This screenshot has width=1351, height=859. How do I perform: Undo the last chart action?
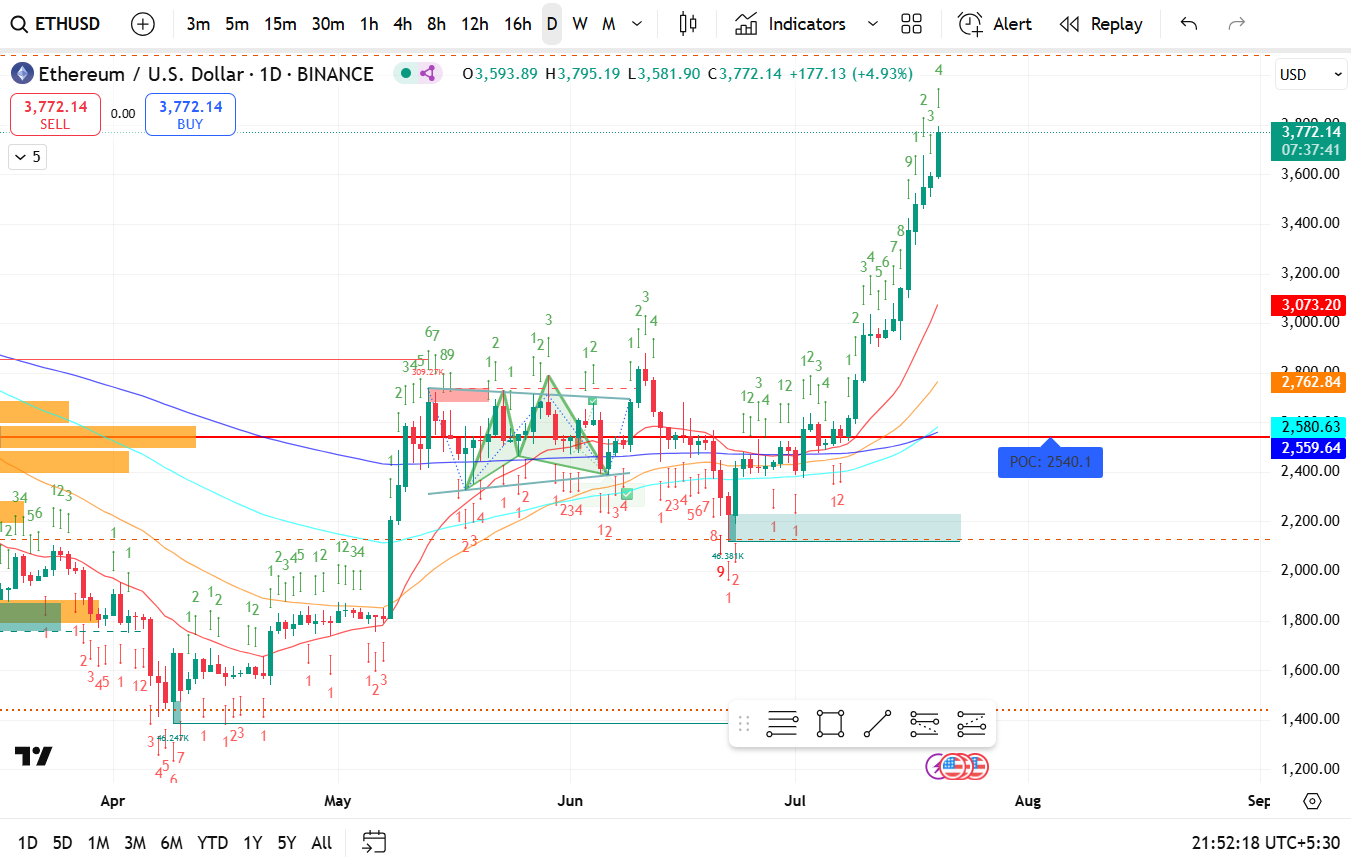(x=1189, y=24)
